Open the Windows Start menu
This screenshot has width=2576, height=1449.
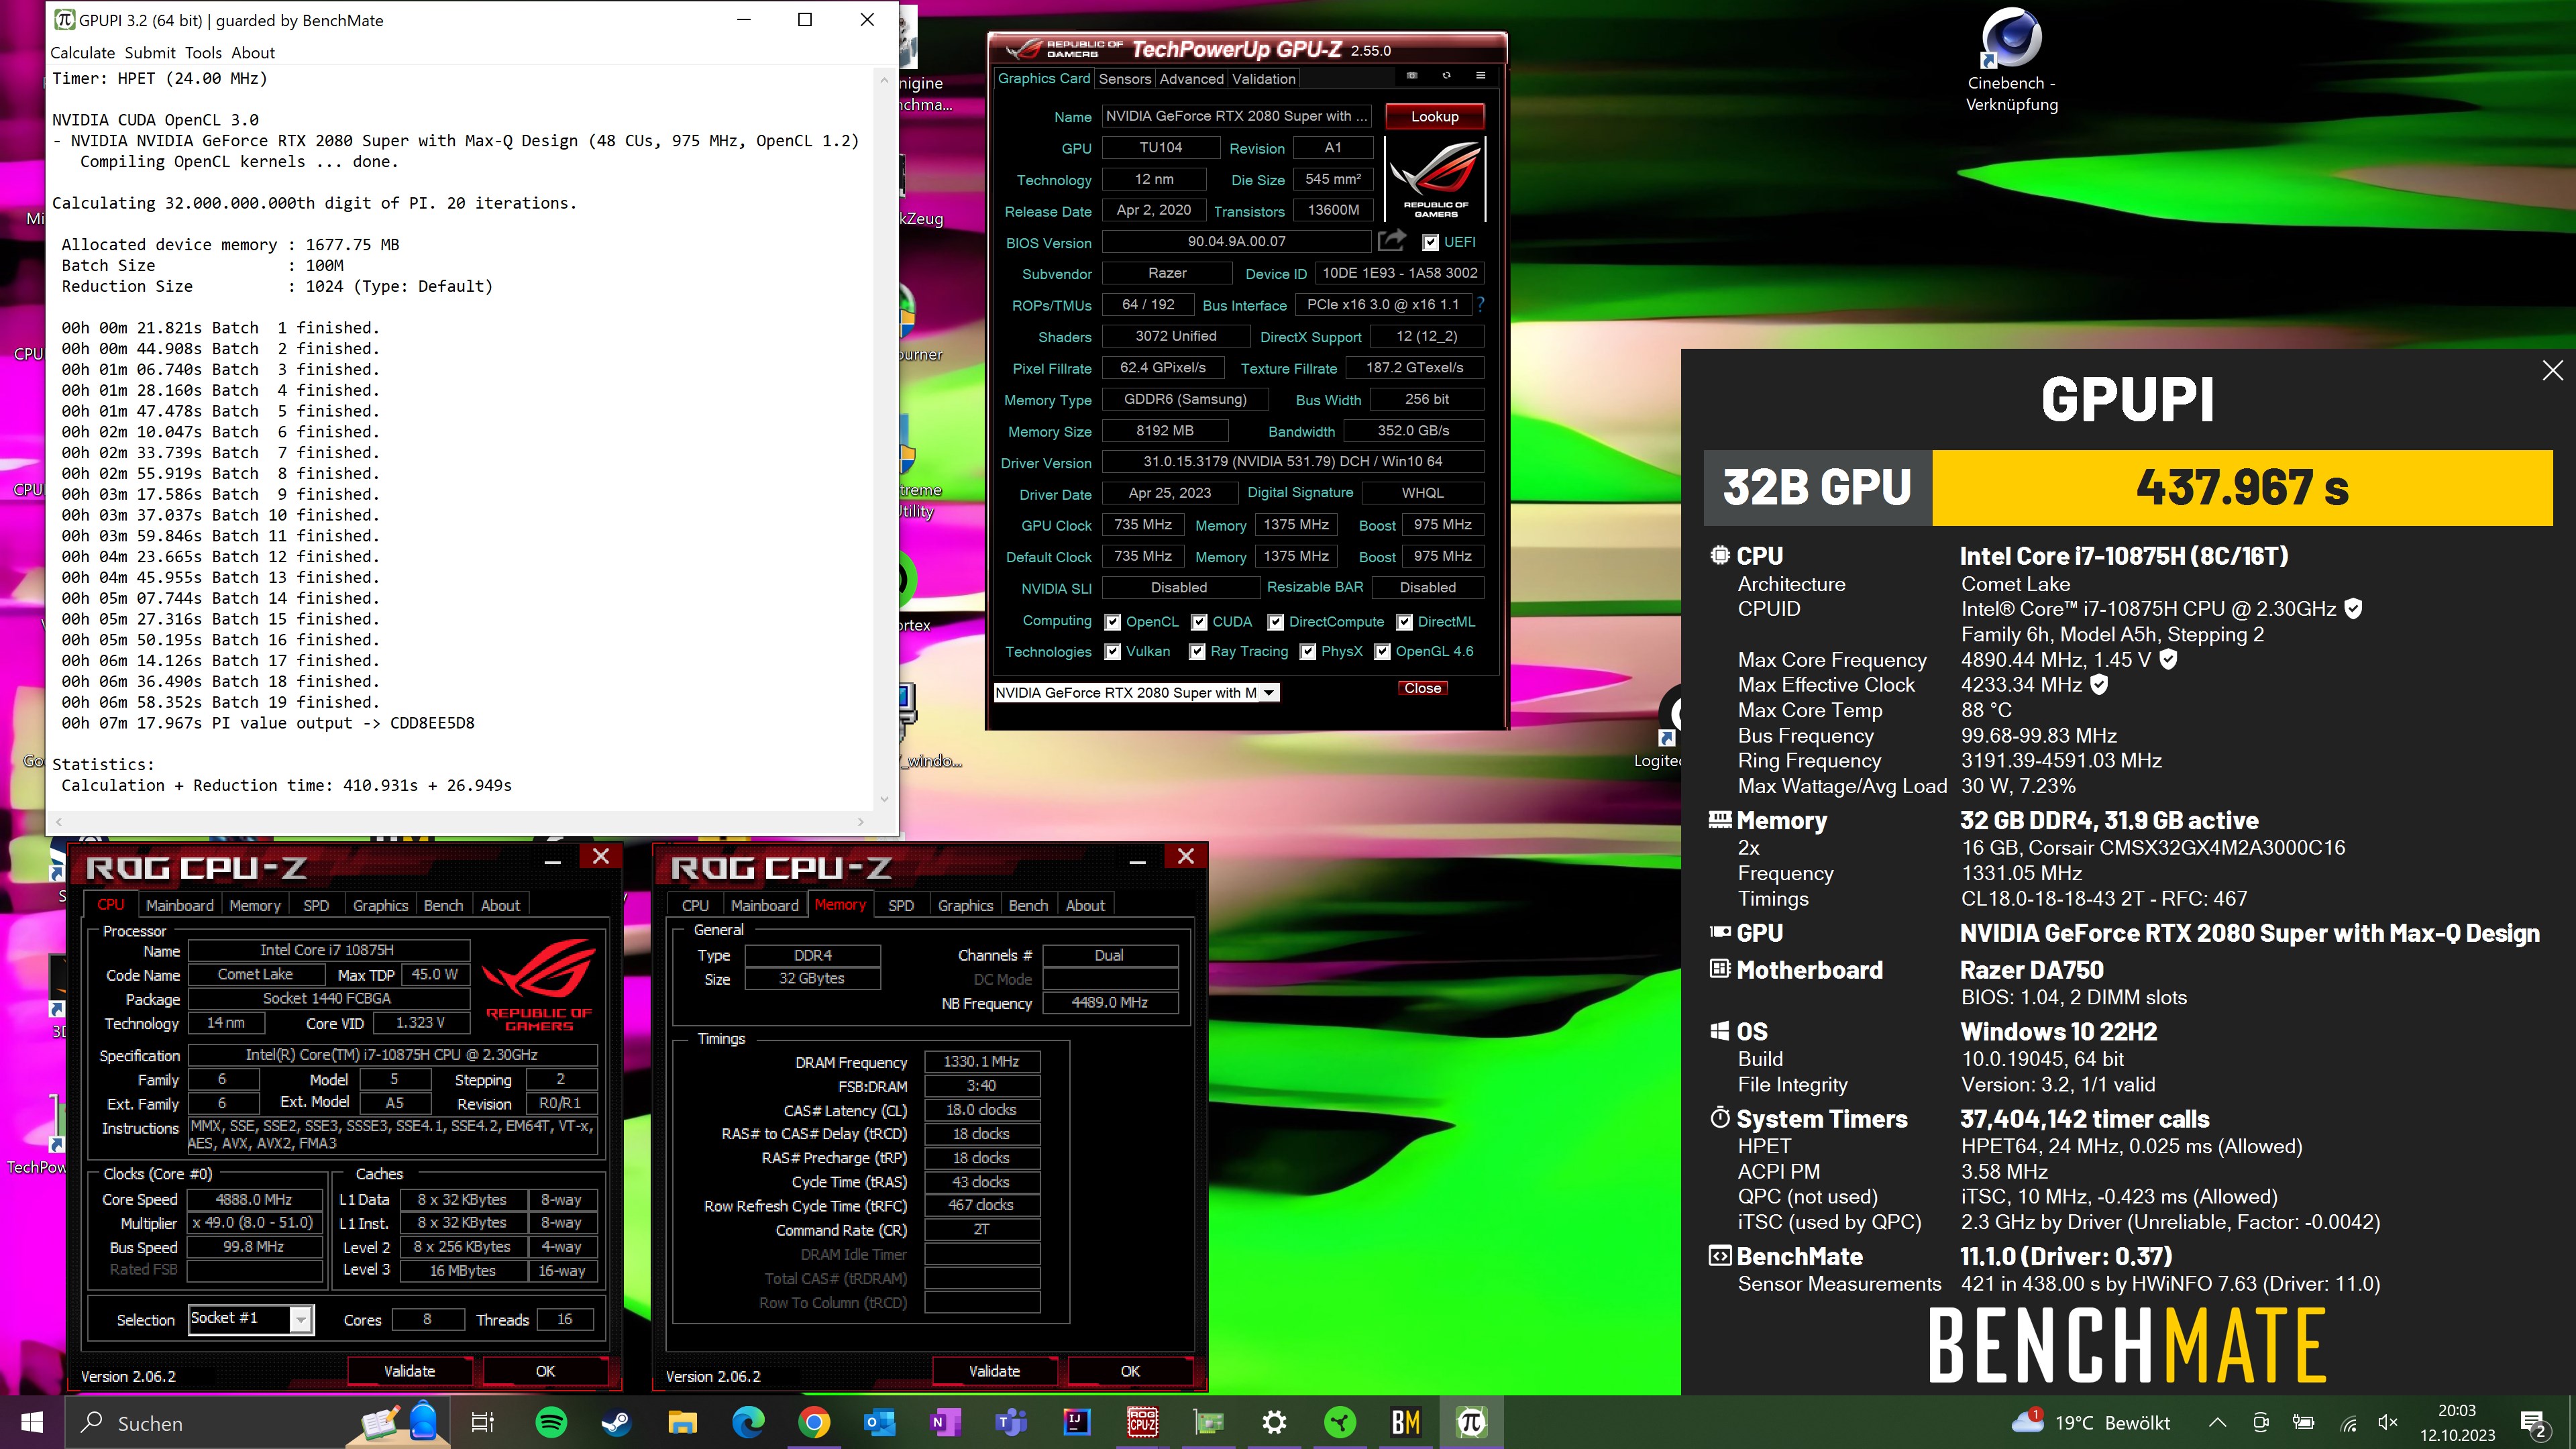coord(31,1422)
